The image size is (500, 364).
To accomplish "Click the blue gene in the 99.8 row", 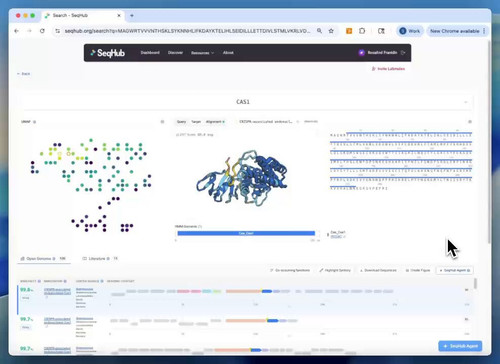I will coord(267,291).
